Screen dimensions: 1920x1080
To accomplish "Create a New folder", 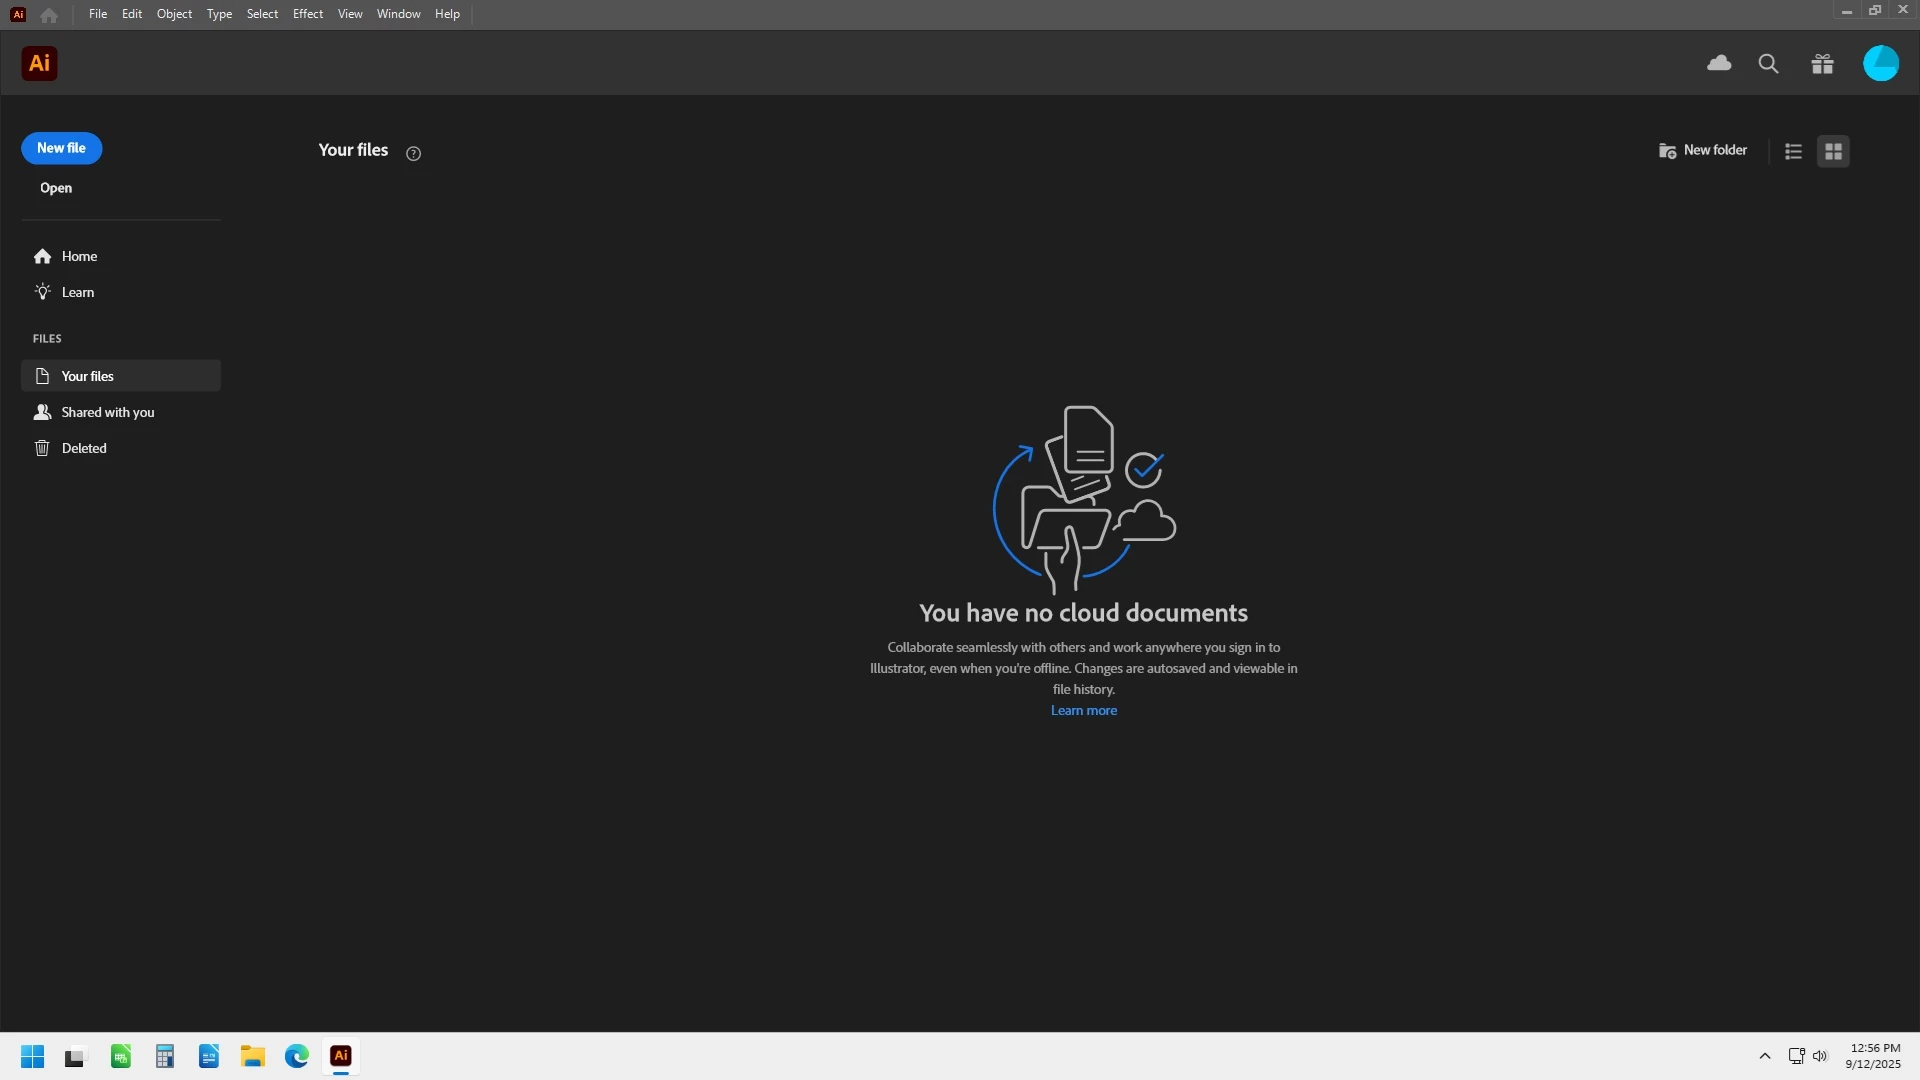I will pos(1702,150).
